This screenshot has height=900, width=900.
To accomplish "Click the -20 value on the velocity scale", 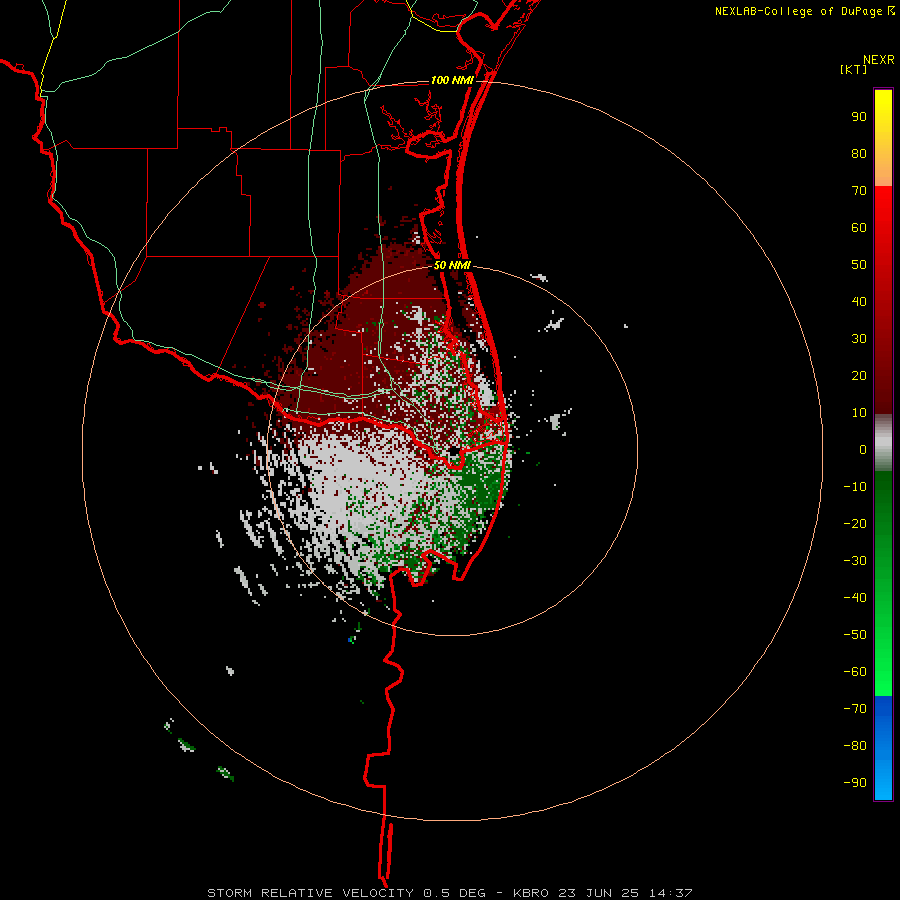I will (855, 524).
